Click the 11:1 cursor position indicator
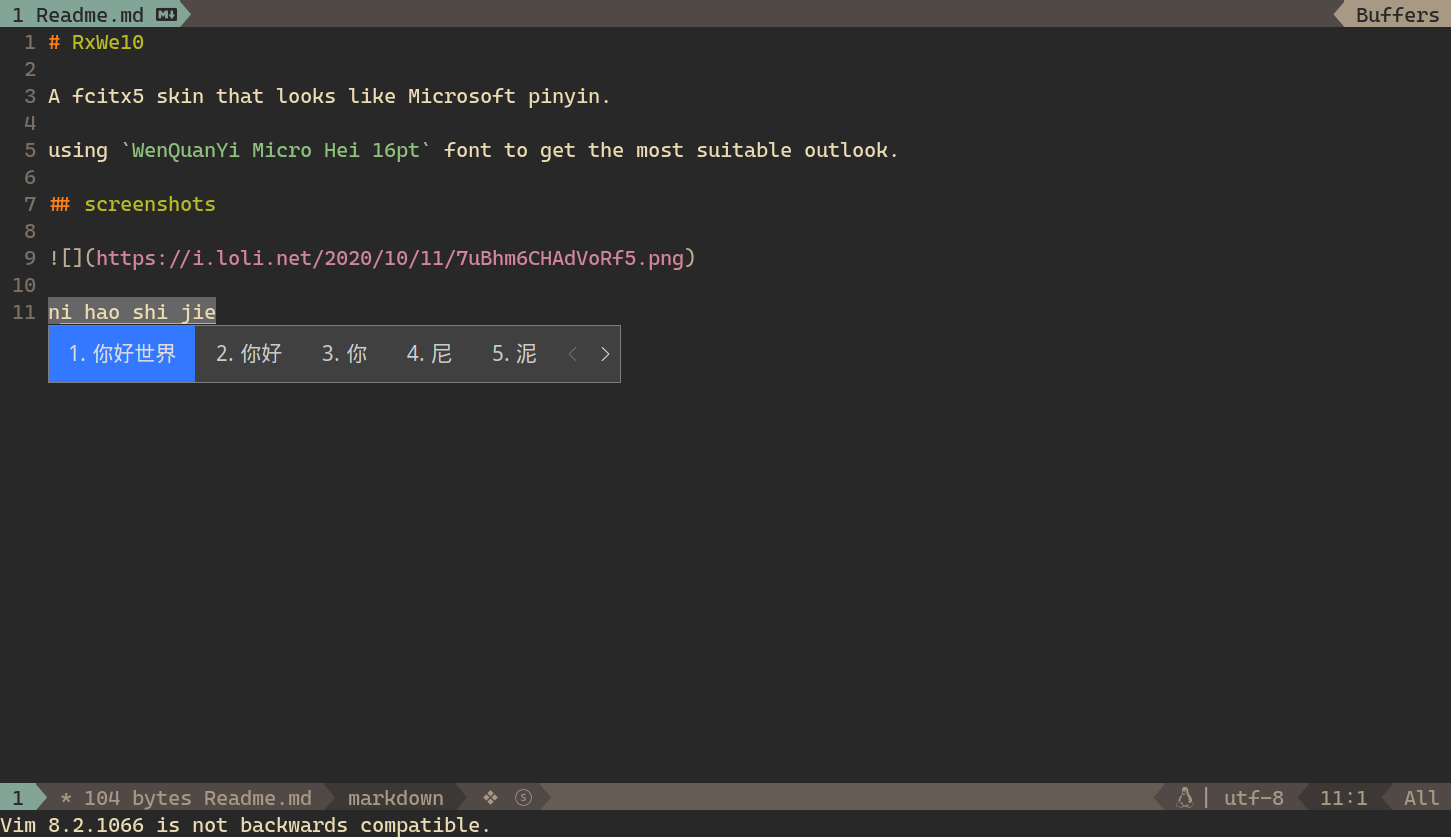Image resolution: width=1451 pixels, height=837 pixels. point(1343,798)
